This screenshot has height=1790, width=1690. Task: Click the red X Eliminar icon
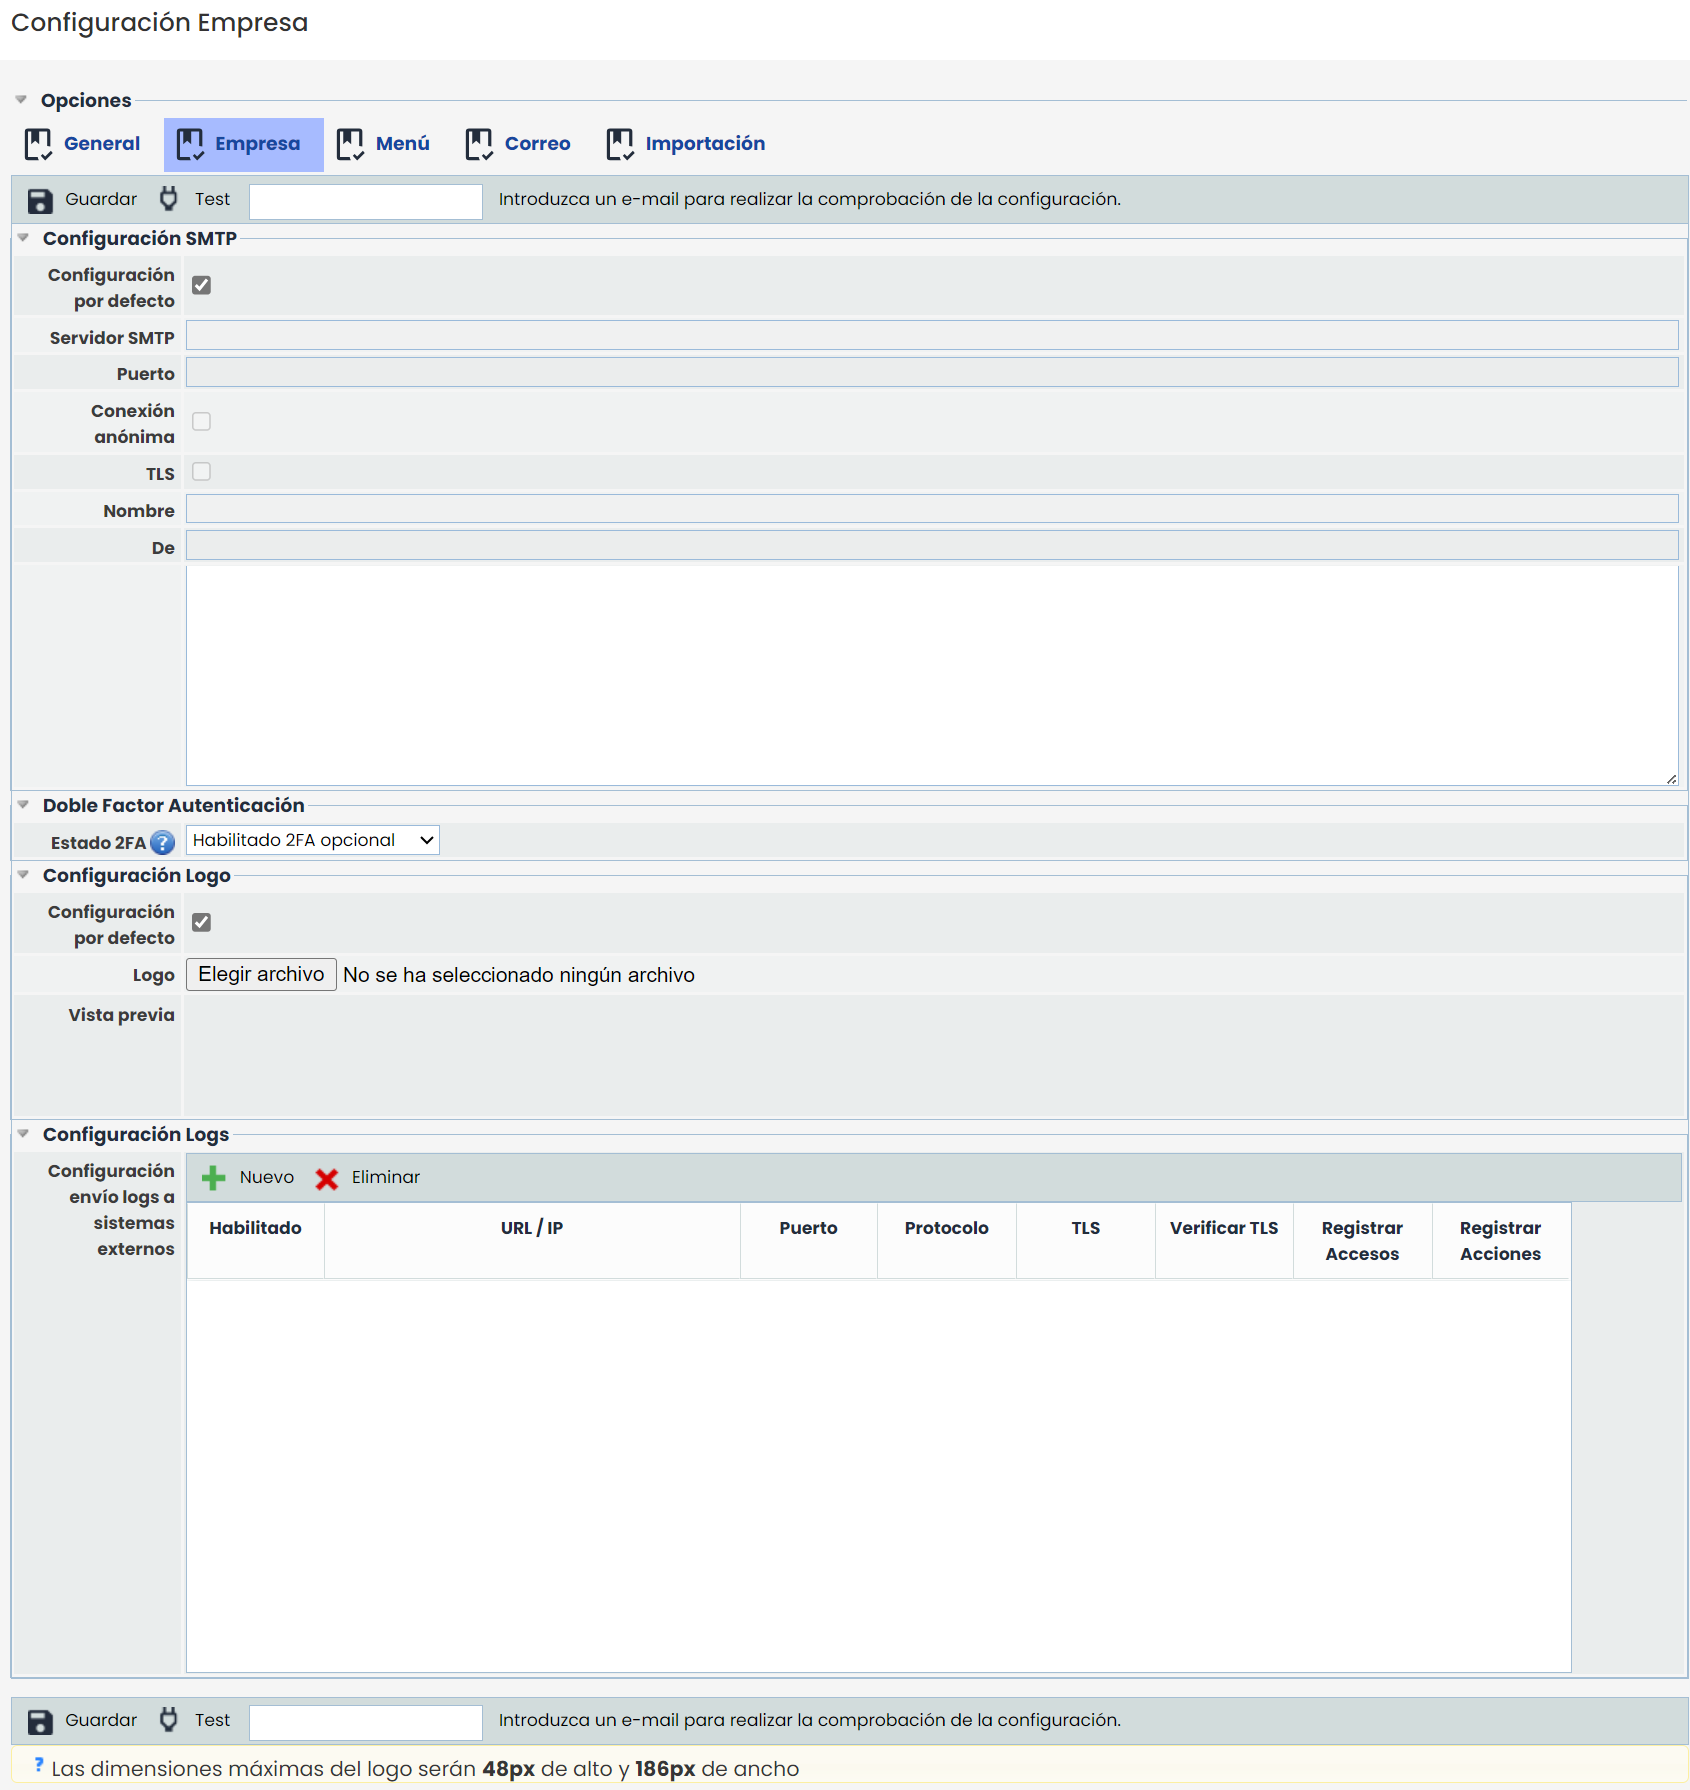[327, 1179]
